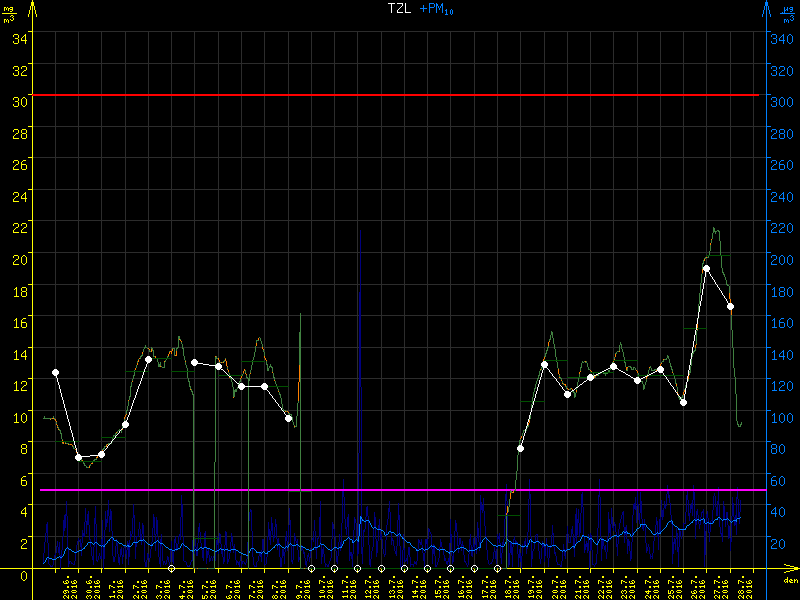Screen dimensions: 800x600
Task: Click the 'den' time axis label
Action: (x=790, y=581)
